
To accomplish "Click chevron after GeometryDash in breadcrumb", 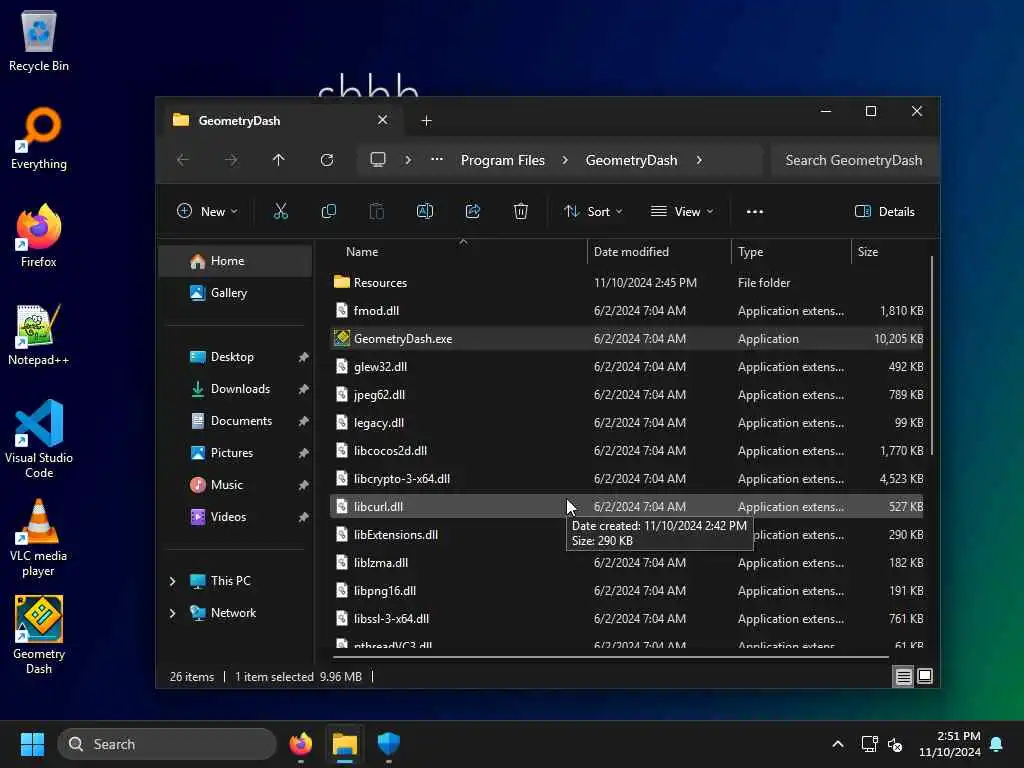I will [699, 160].
